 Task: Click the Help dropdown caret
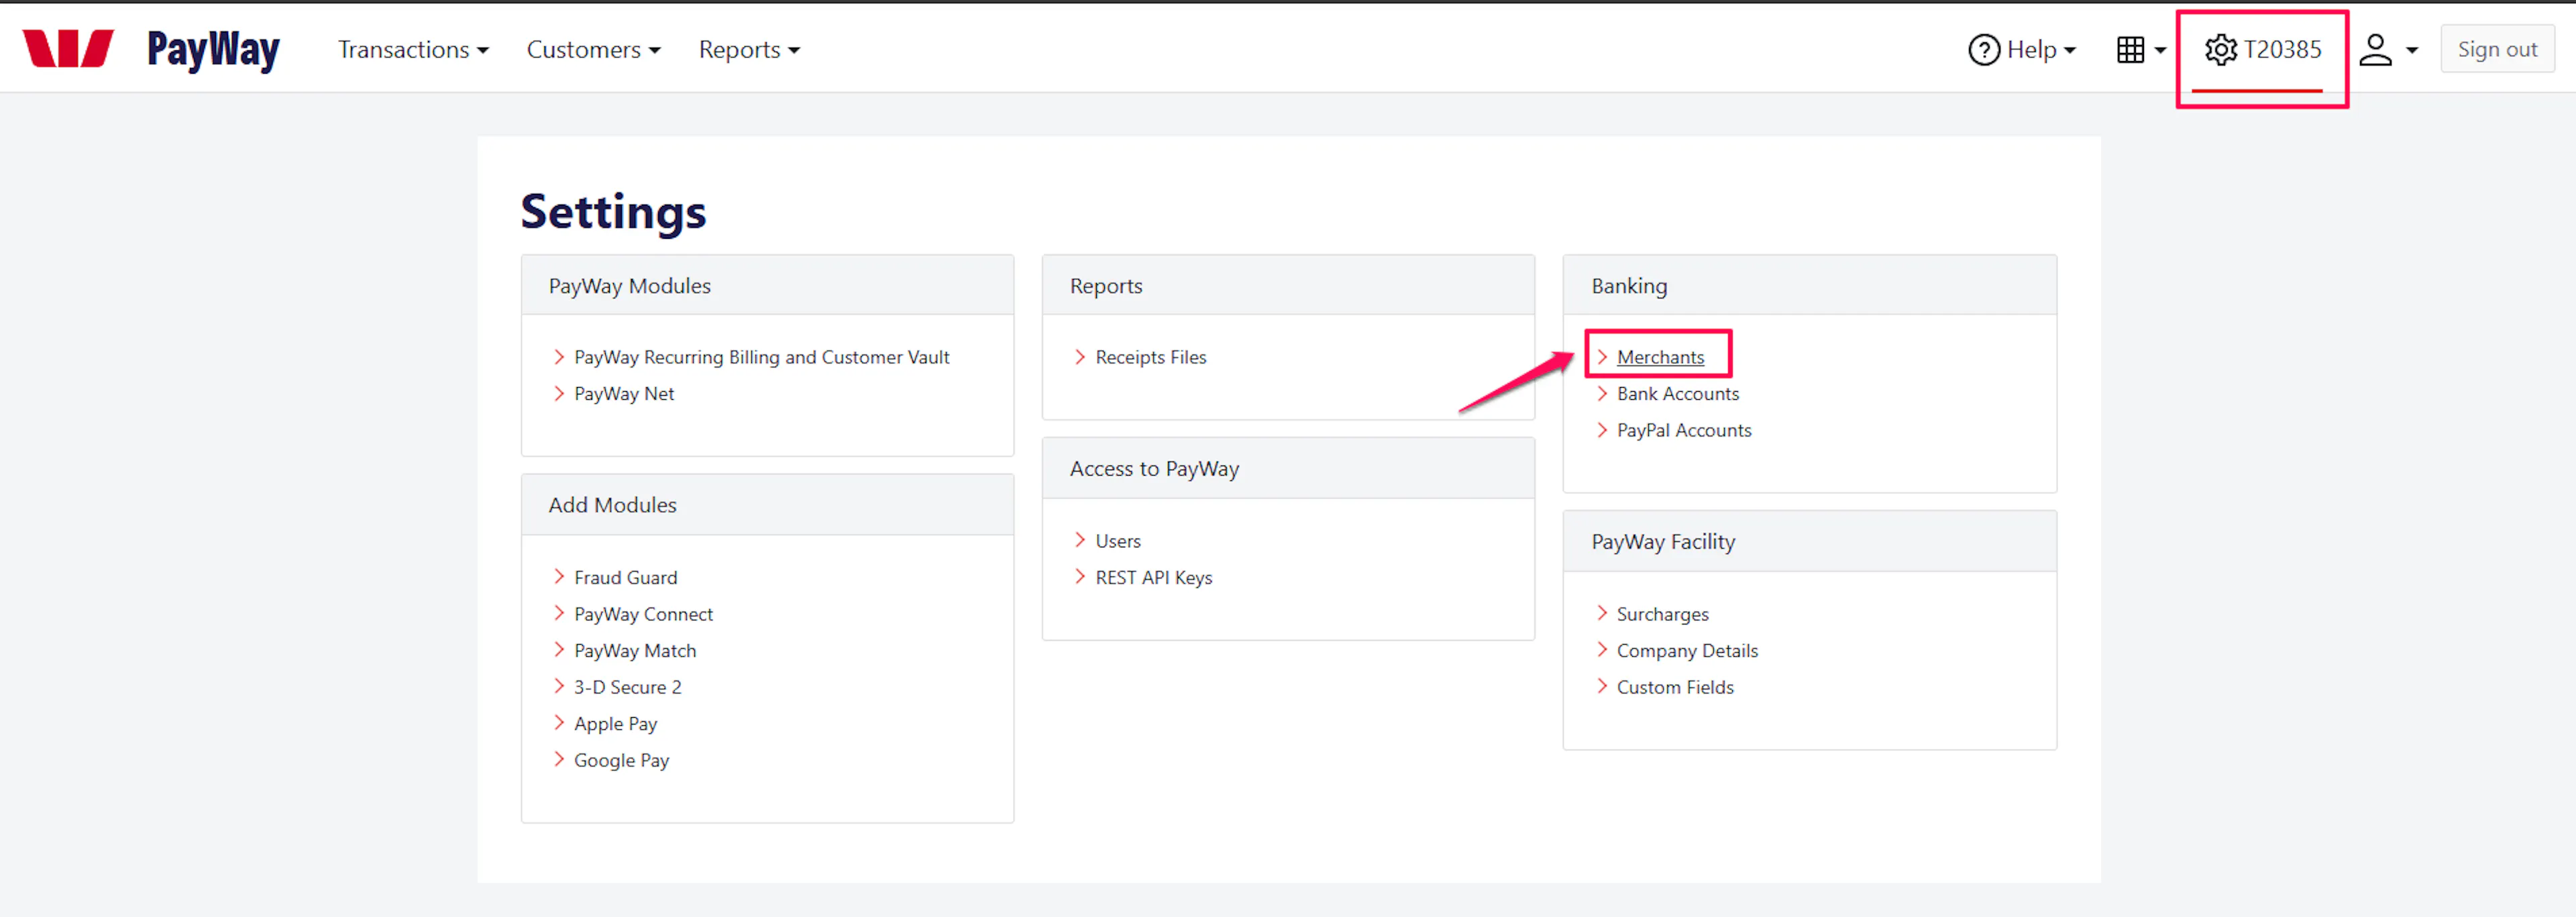2069,50
